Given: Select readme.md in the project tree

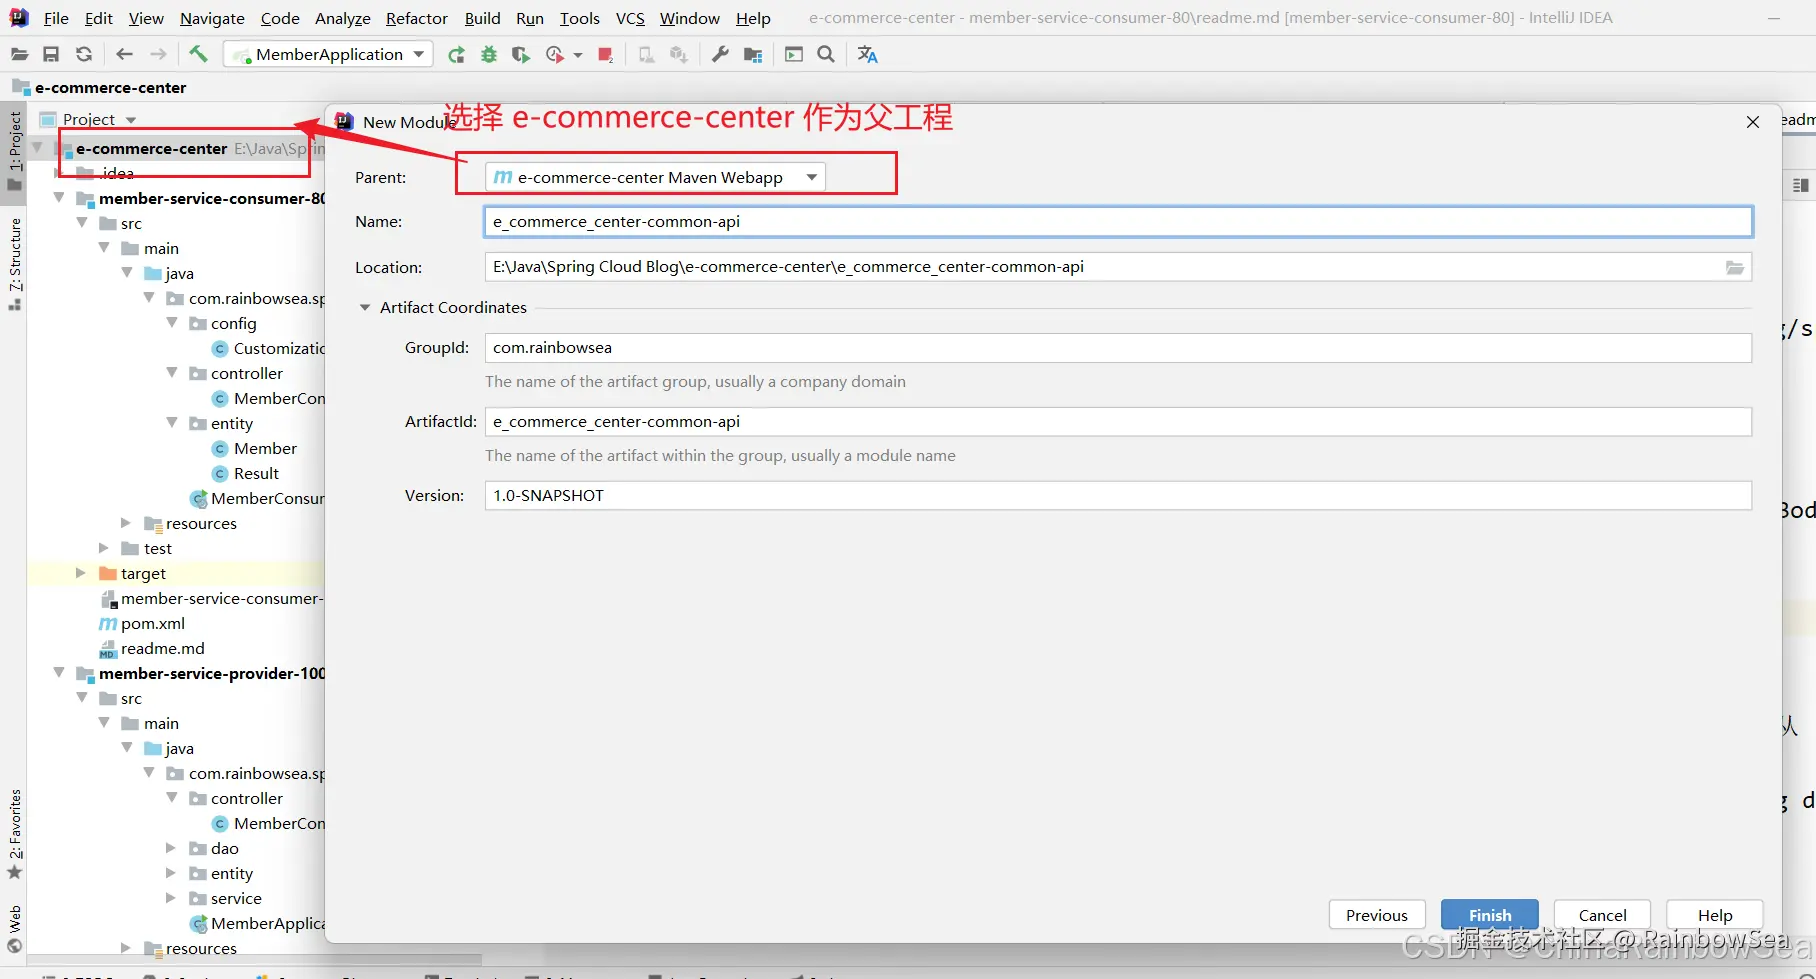Looking at the screenshot, I should click(152, 649).
